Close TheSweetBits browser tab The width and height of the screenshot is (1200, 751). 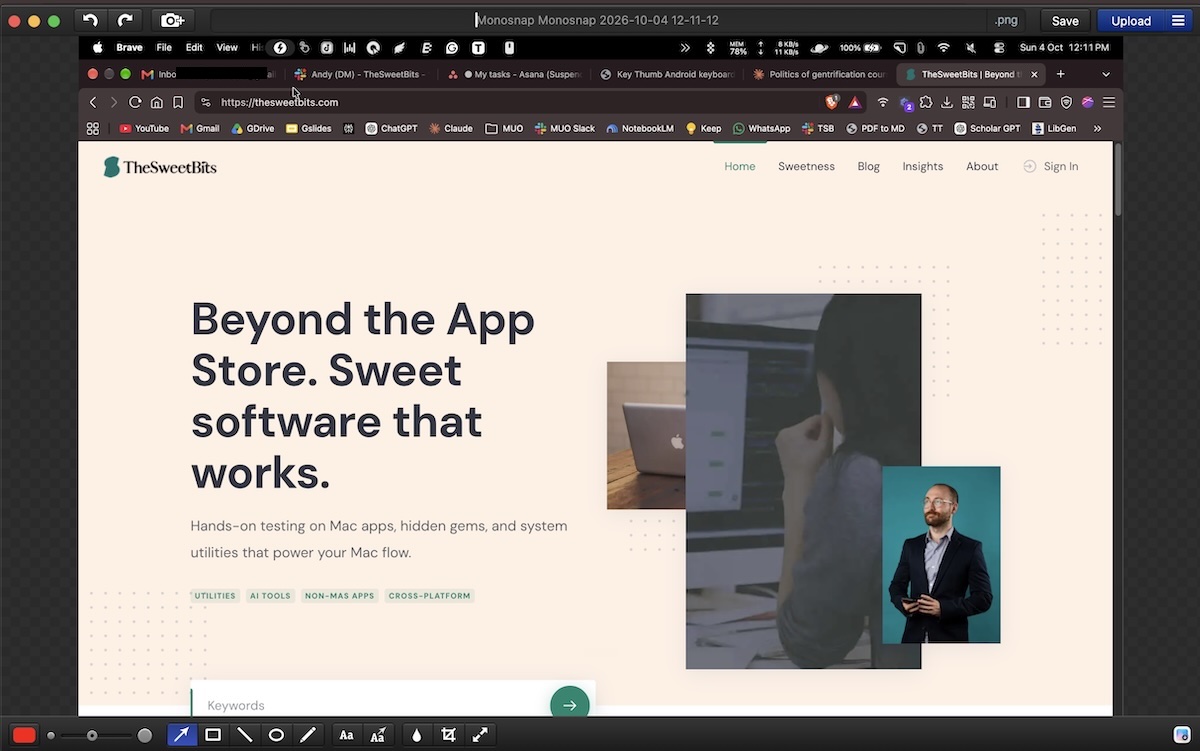(1034, 74)
